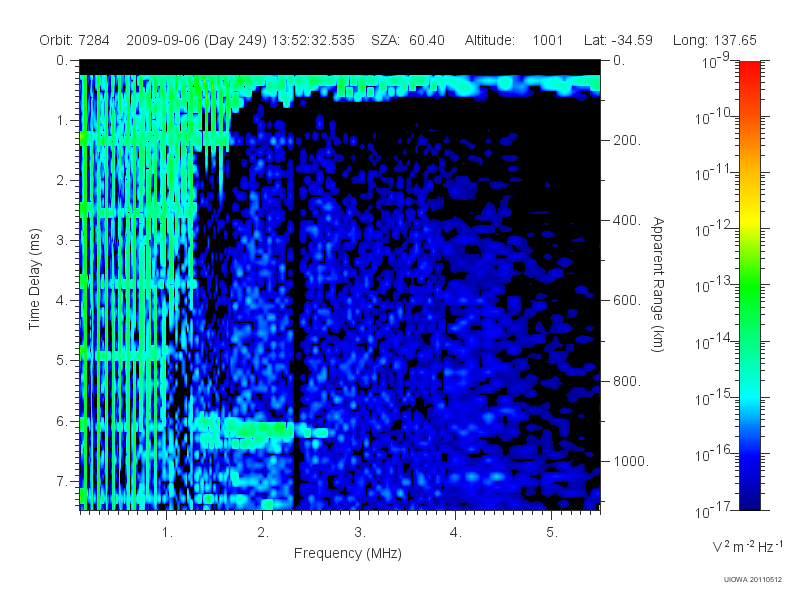The width and height of the screenshot is (800, 600).
Task: Click the 'Frequency (MHz)' axis label
Action: 347,553
